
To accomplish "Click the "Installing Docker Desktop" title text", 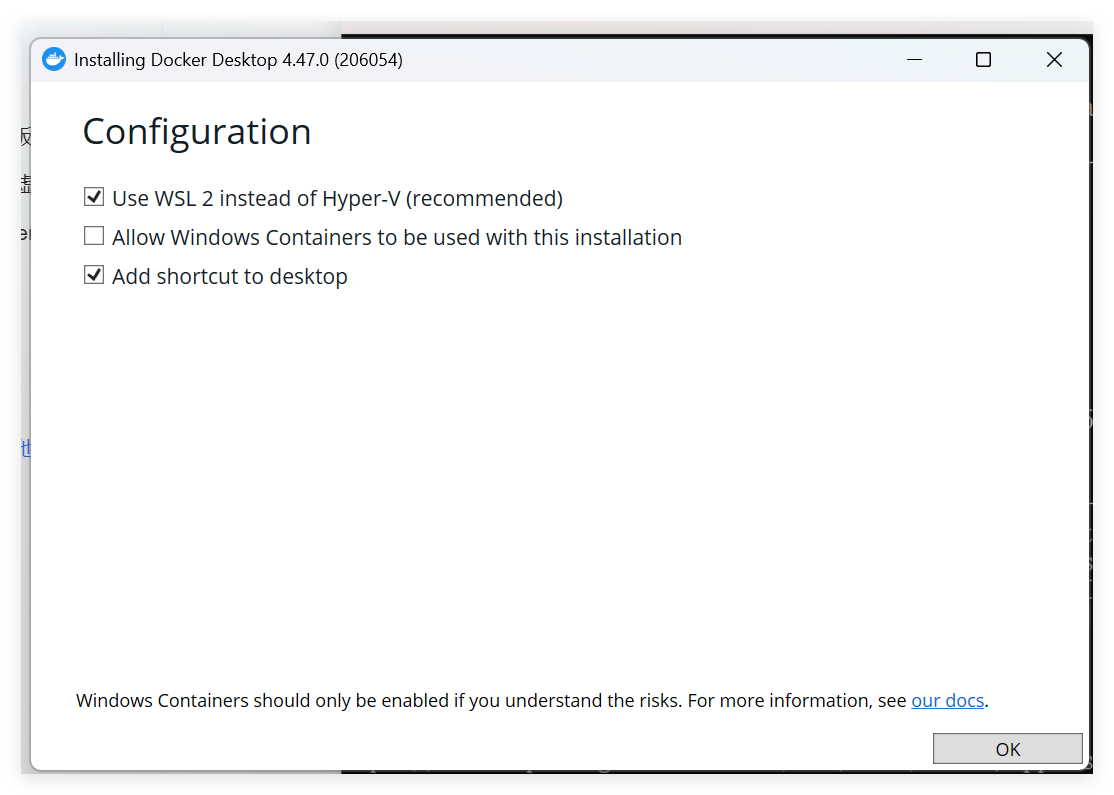I will (175, 60).
